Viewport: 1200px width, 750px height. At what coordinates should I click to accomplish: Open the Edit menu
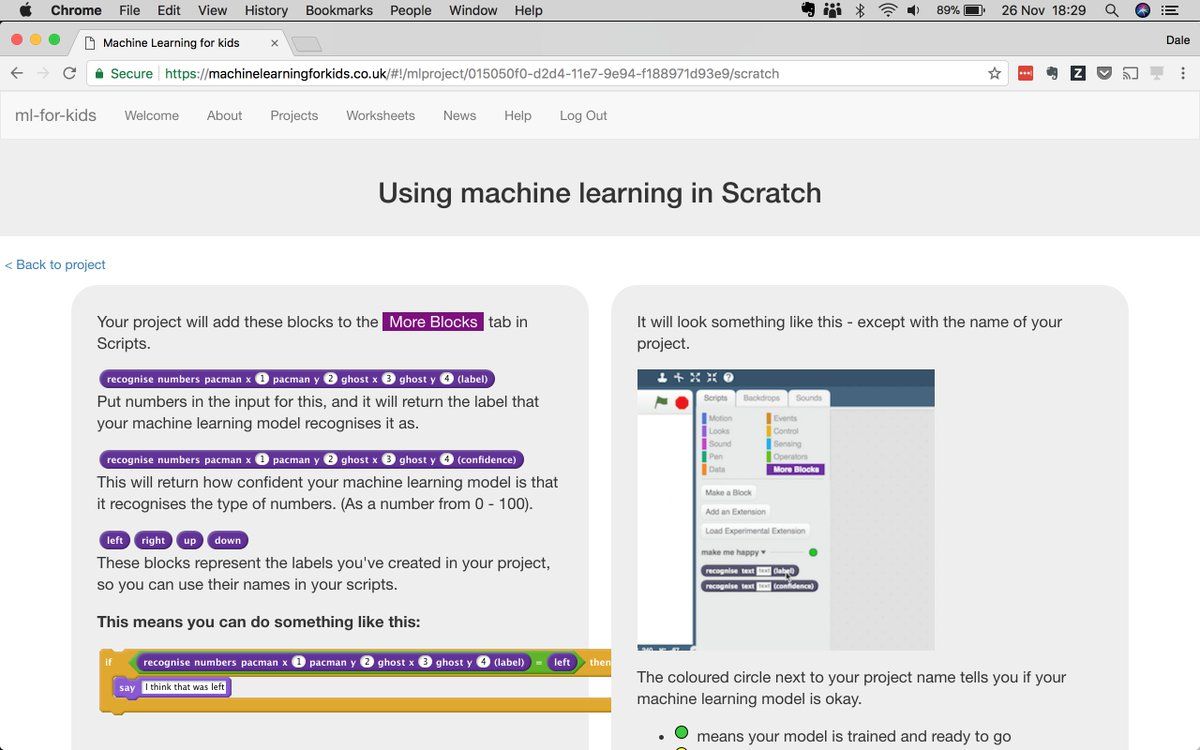point(169,10)
